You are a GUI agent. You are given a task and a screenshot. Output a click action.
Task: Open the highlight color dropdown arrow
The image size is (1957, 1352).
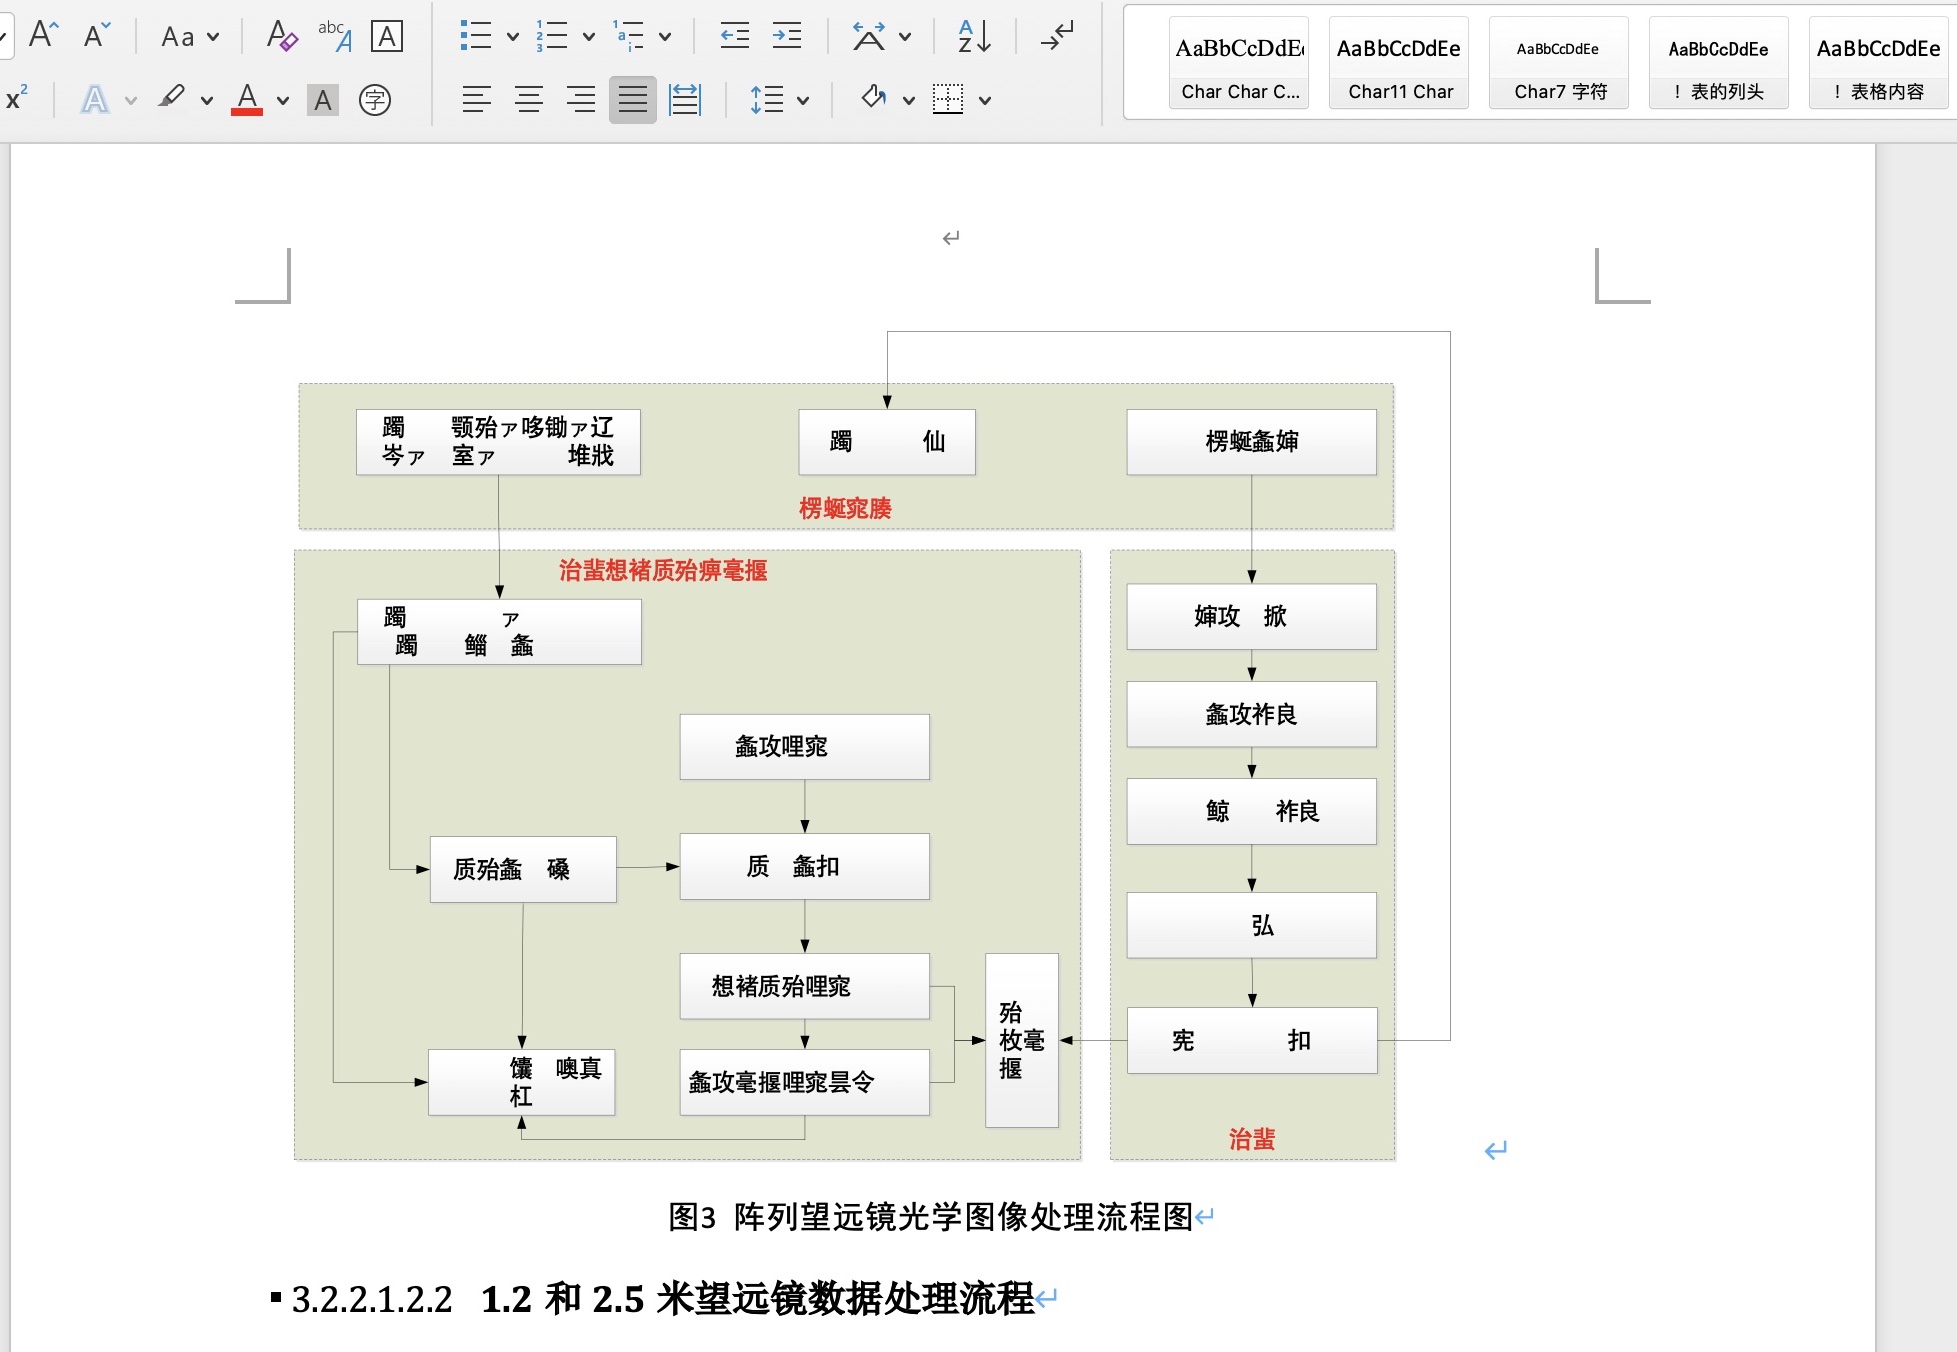206,100
